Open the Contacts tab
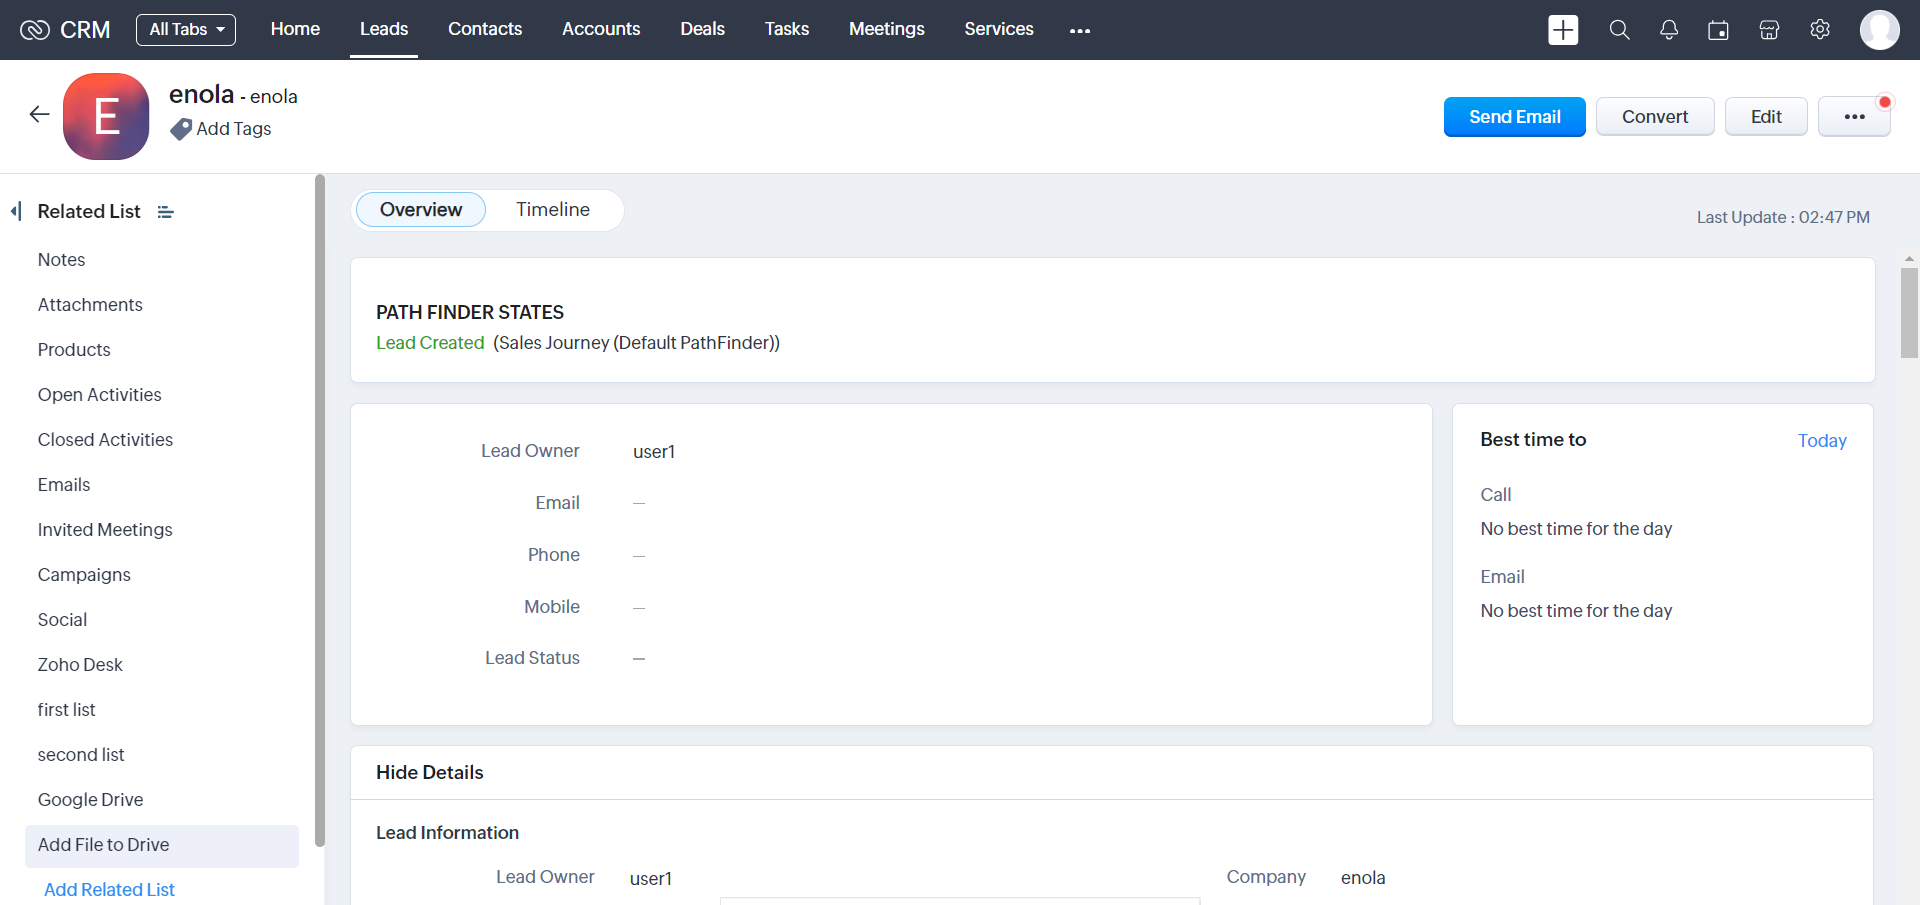The image size is (1920, 905). [484, 30]
